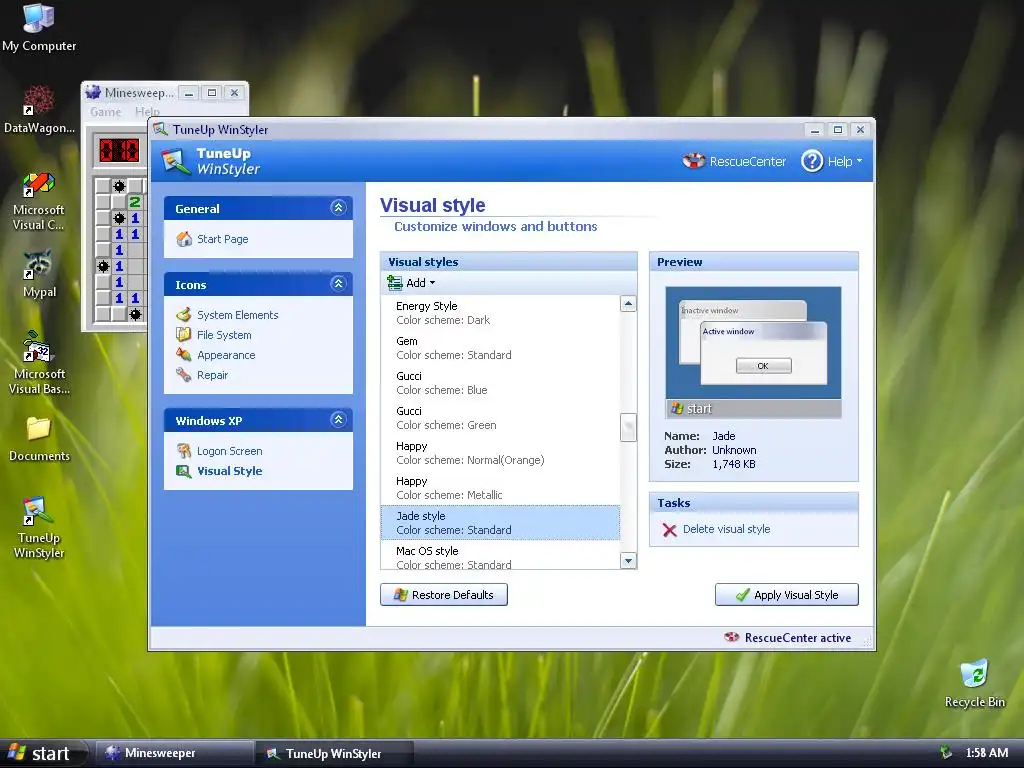Open the Appearance section
The image size is (1024, 768).
[x=226, y=355]
